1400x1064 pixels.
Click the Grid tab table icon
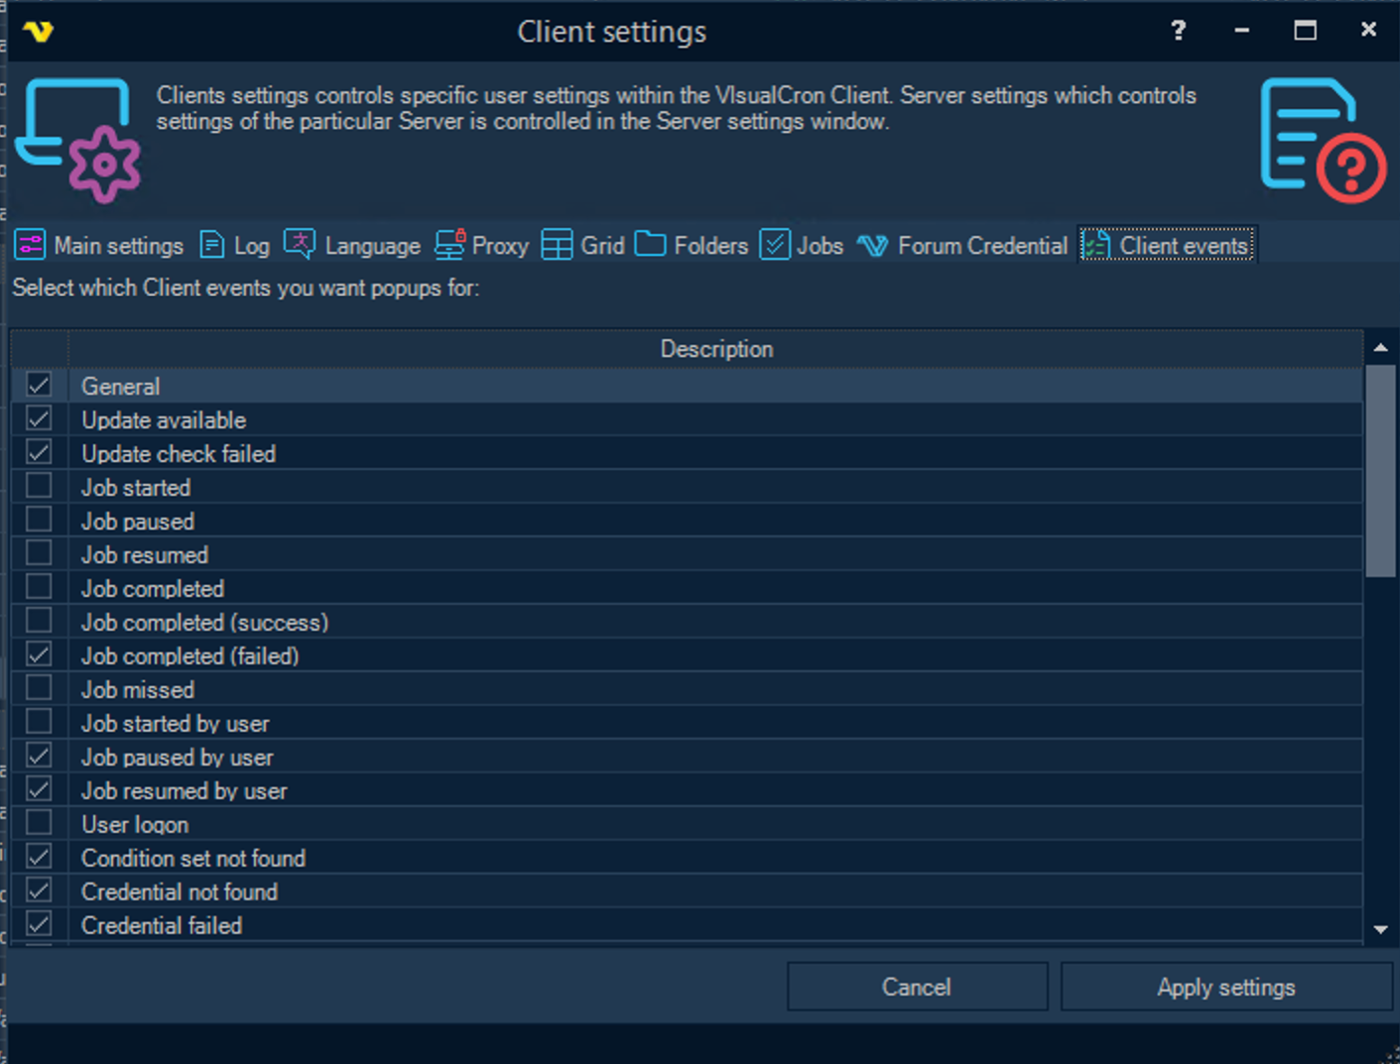click(557, 245)
